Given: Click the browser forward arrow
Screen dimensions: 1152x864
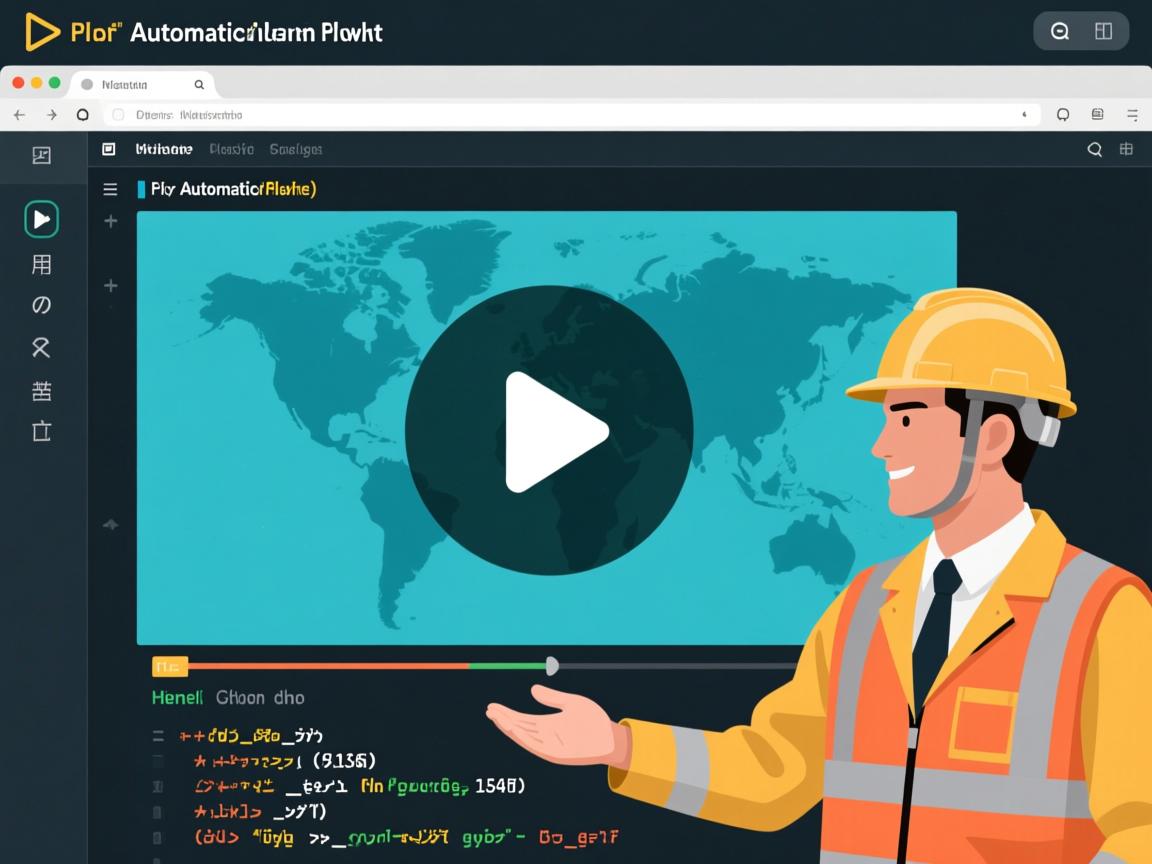Looking at the screenshot, I should click(51, 115).
